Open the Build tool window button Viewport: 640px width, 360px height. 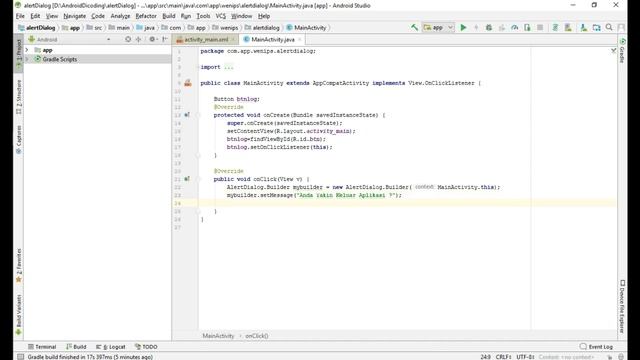[x=76, y=347]
